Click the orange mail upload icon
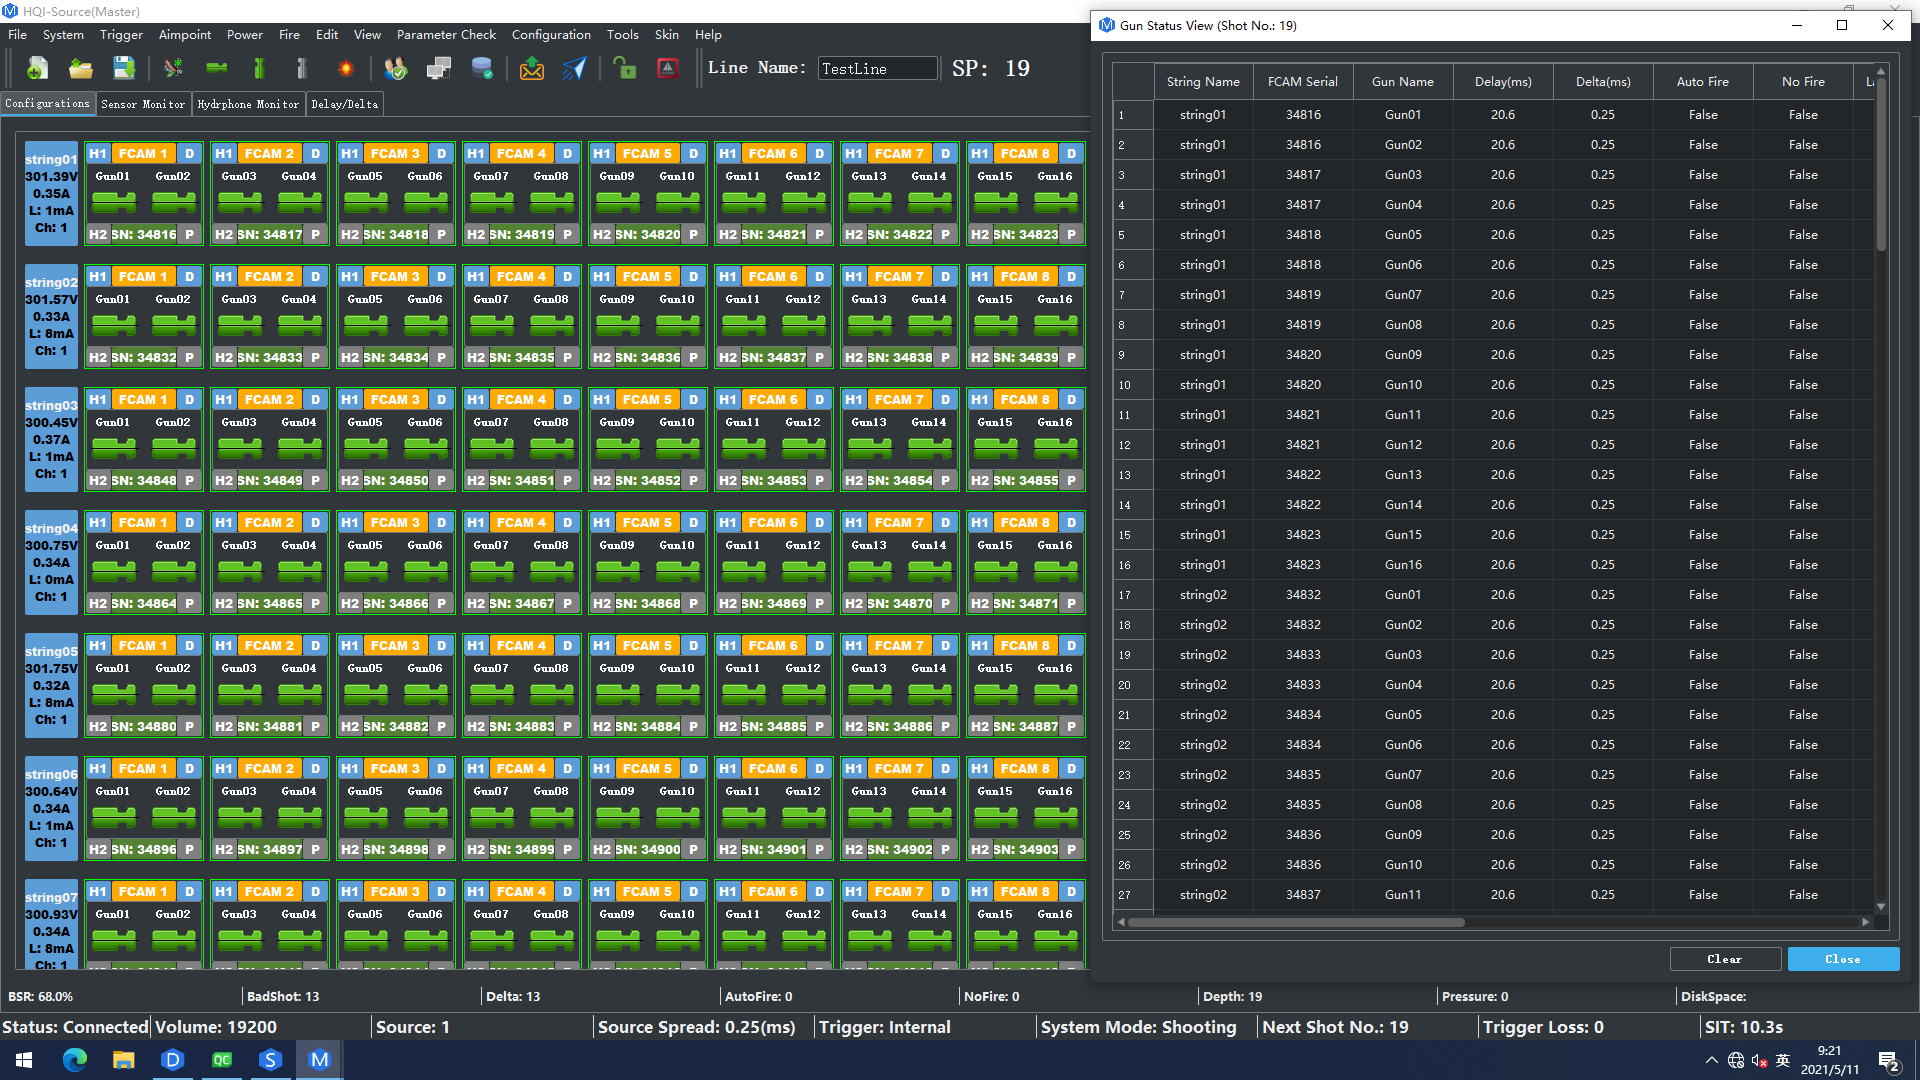This screenshot has height=1080, width=1920. [532, 68]
